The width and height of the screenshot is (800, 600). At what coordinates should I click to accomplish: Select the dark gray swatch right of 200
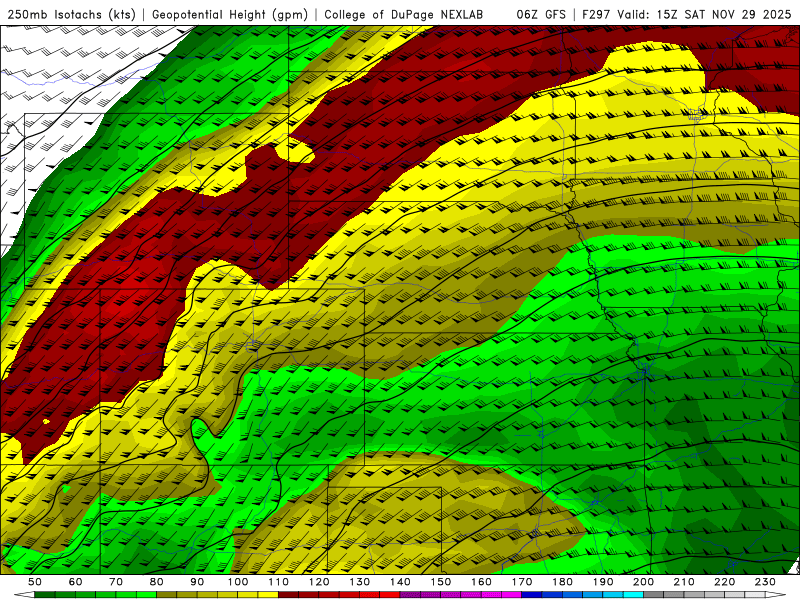click(x=654, y=595)
